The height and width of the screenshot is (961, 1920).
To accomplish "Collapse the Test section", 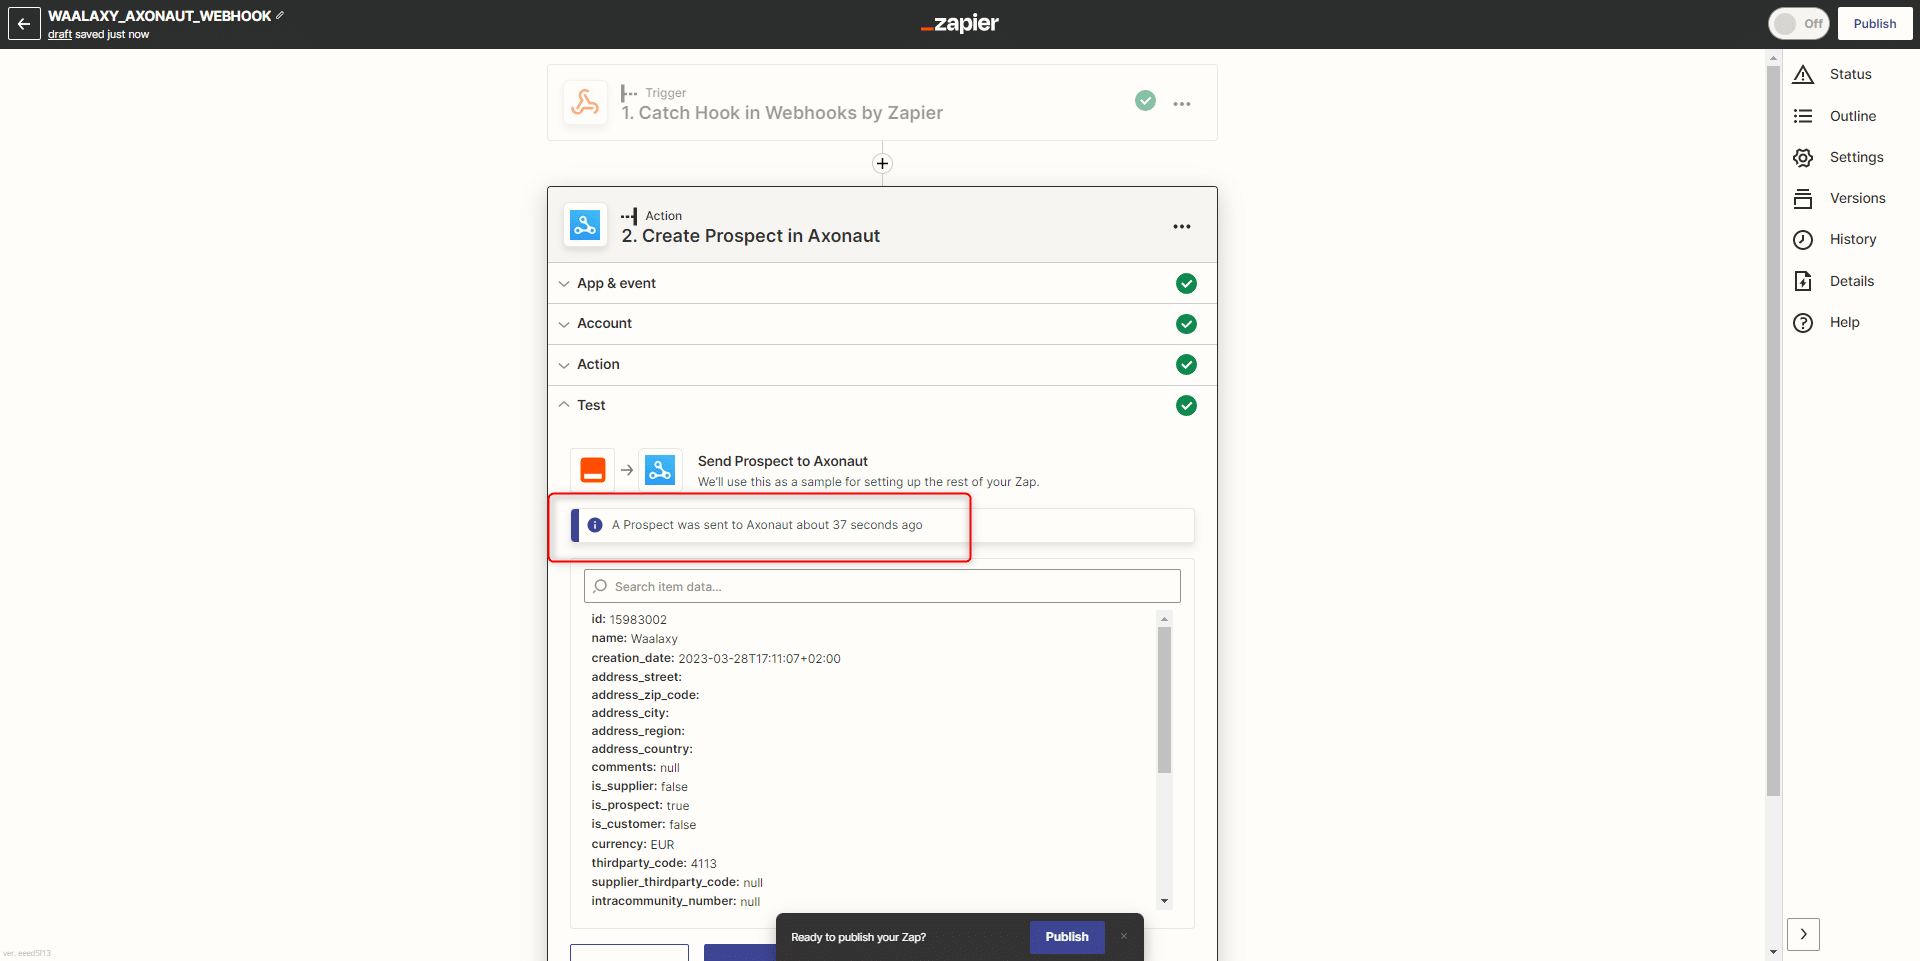I will 882,405.
